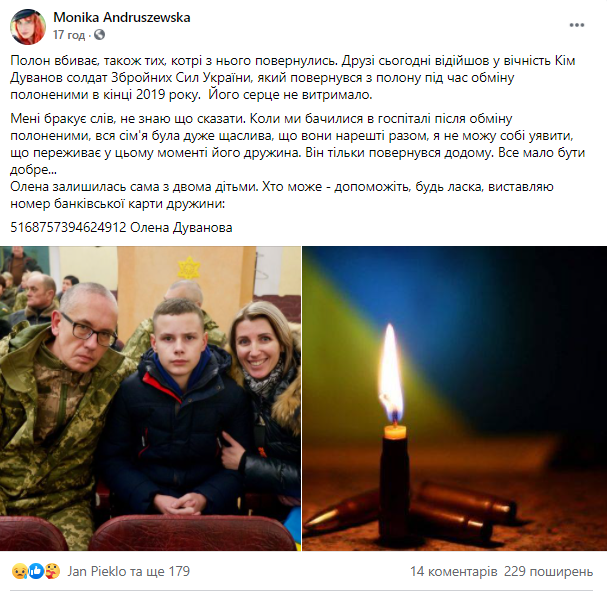Click the blue thumbs-up like reaction icon
This screenshot has height=596, width=607.
click(x=36, y=571)
